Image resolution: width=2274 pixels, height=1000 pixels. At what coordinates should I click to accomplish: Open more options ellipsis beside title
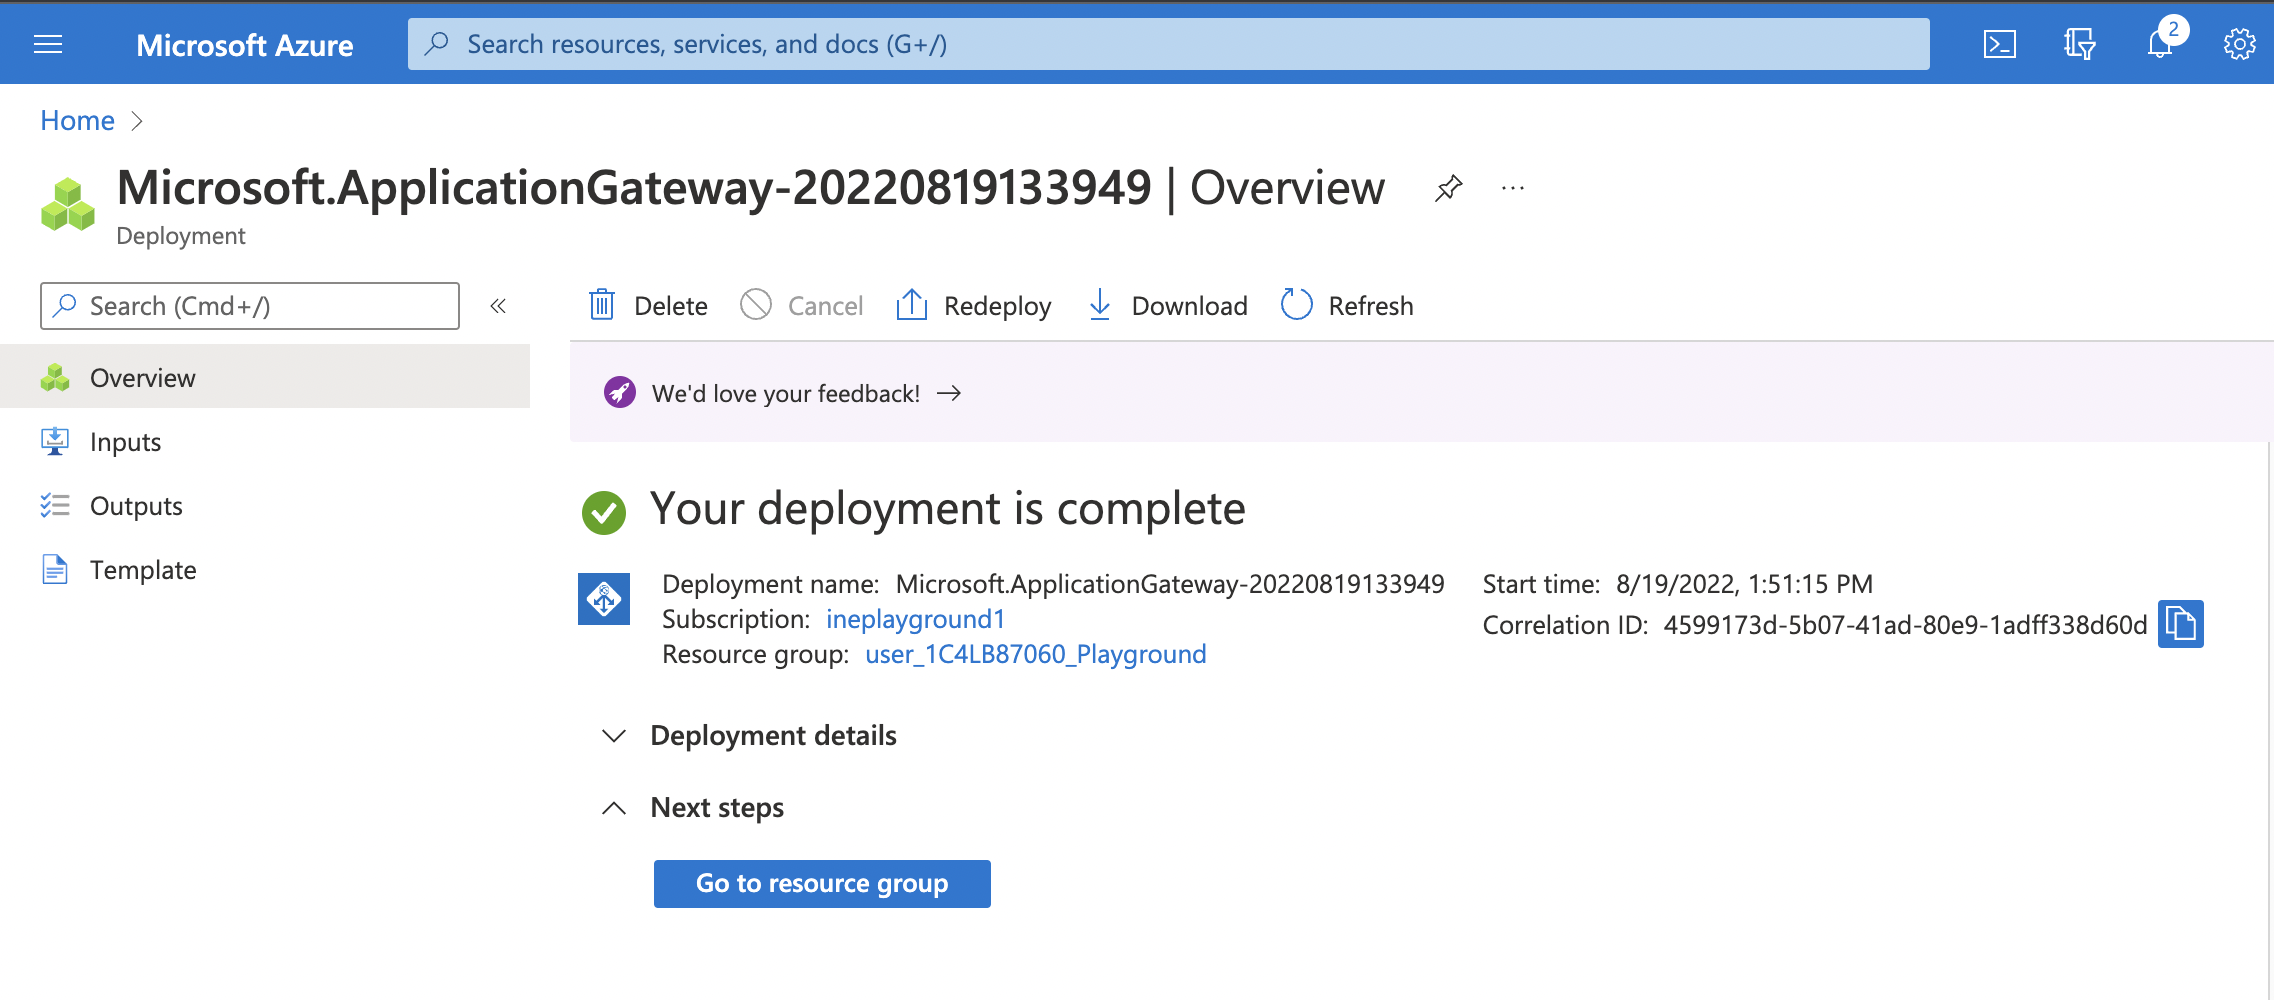1513,188
